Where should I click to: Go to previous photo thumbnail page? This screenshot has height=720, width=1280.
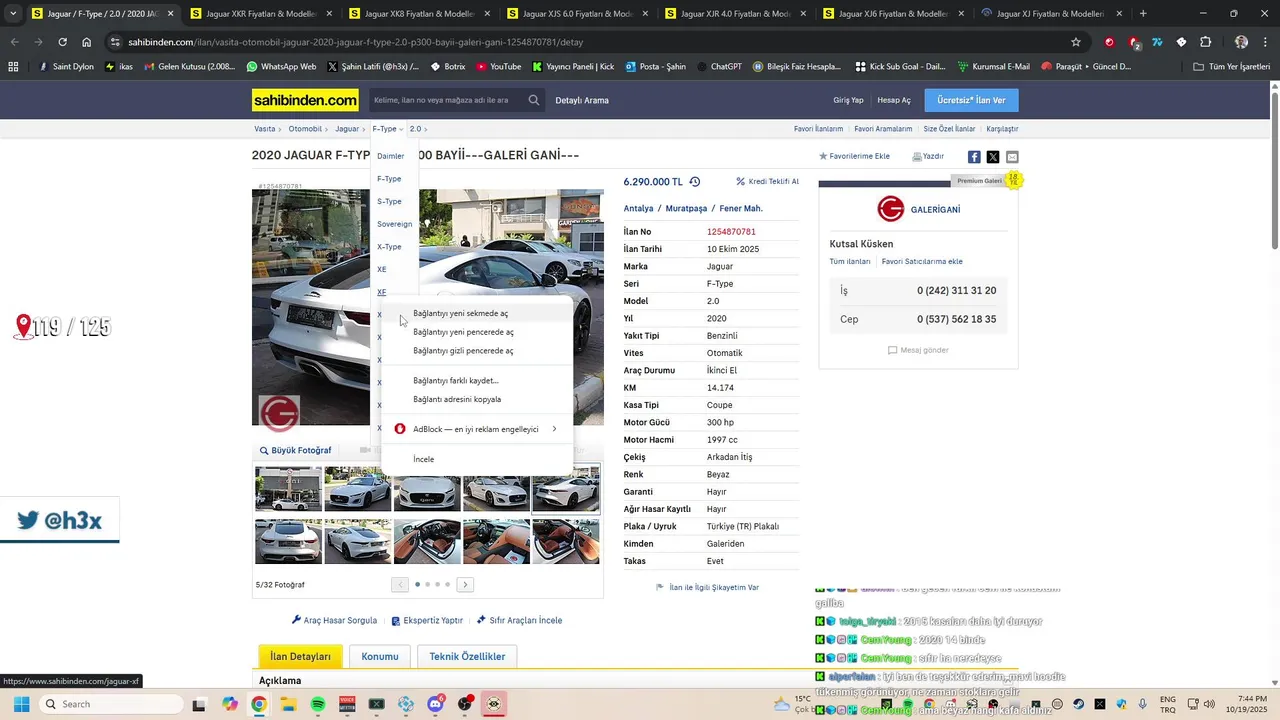[x=400, y=584]
